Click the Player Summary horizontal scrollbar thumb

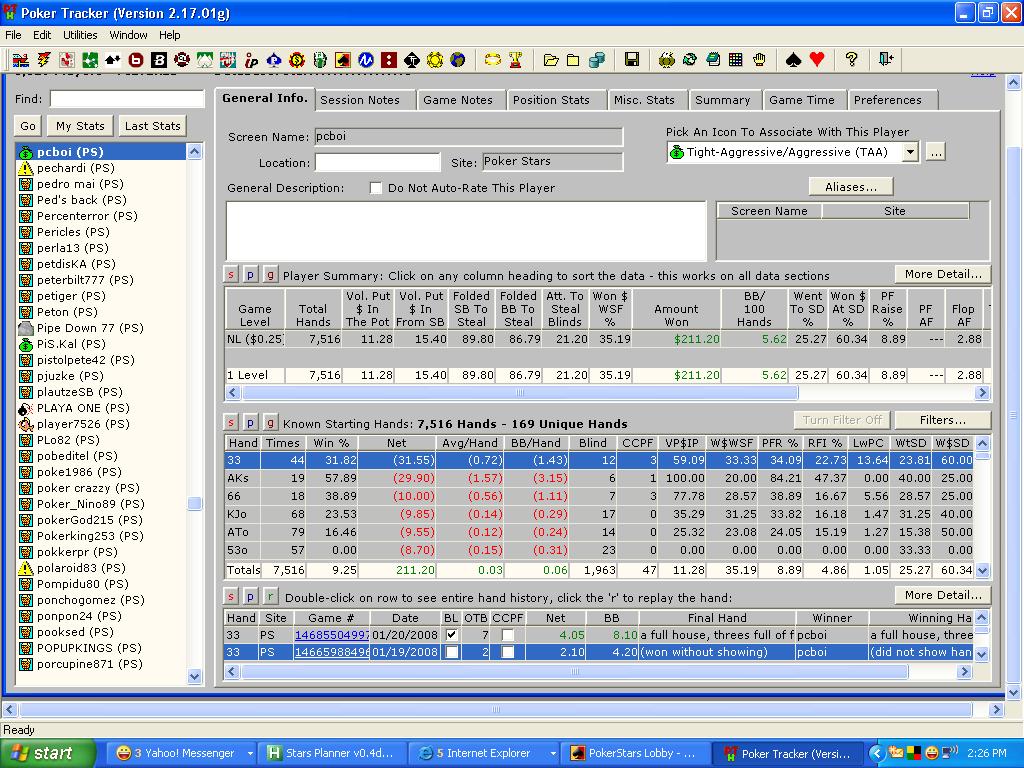(x=520, y=392)
